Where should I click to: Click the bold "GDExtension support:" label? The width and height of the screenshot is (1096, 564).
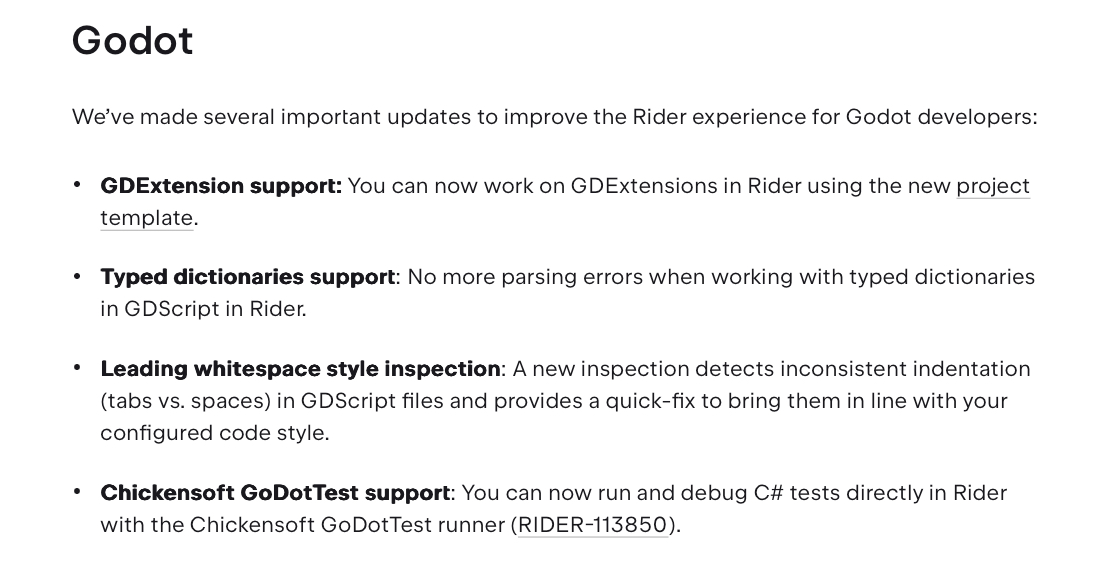[221, 186]
